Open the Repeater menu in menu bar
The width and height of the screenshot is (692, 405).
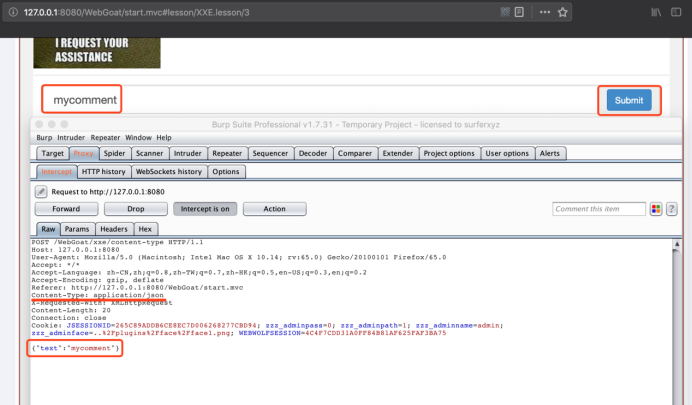(105, 138)
